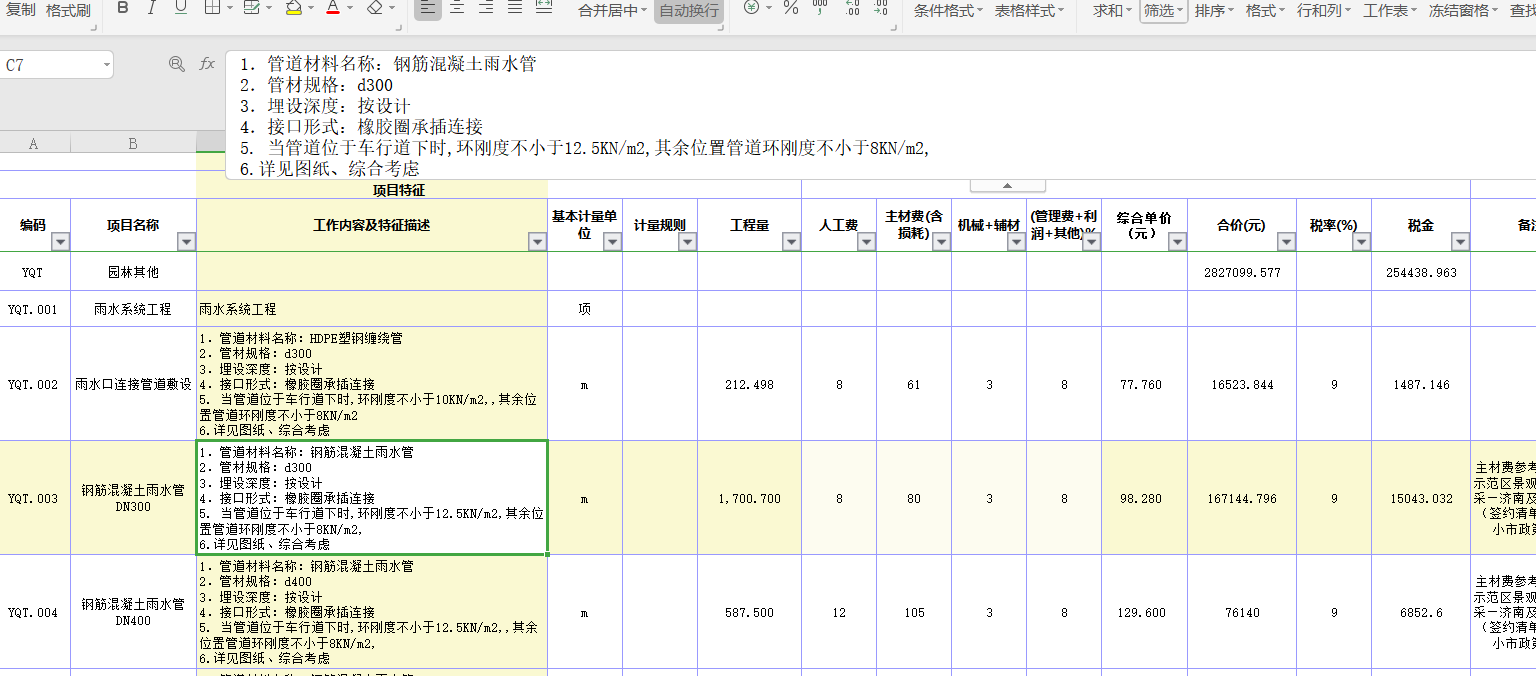Open filter for 项目名称 column
Screen dimensions: 1536x676
click(186, 242)
